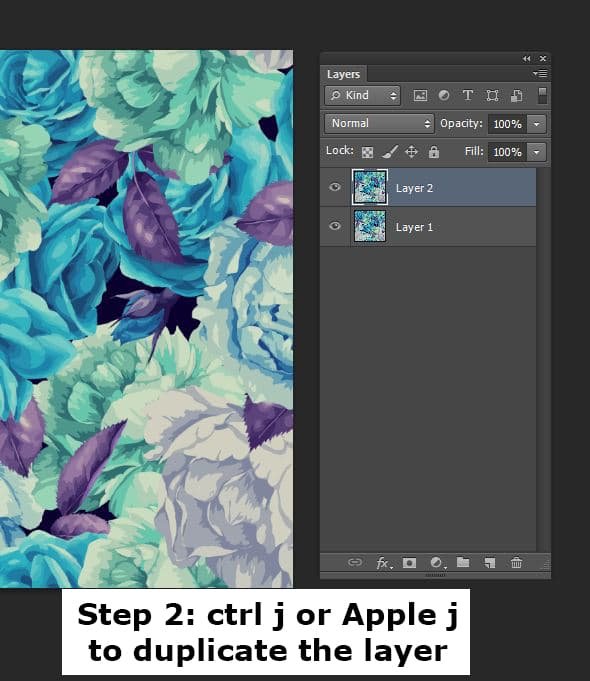Filter layers by pixel layers icon
The height and width of the screenshot is (681, 590).
[x=420, y=96]
